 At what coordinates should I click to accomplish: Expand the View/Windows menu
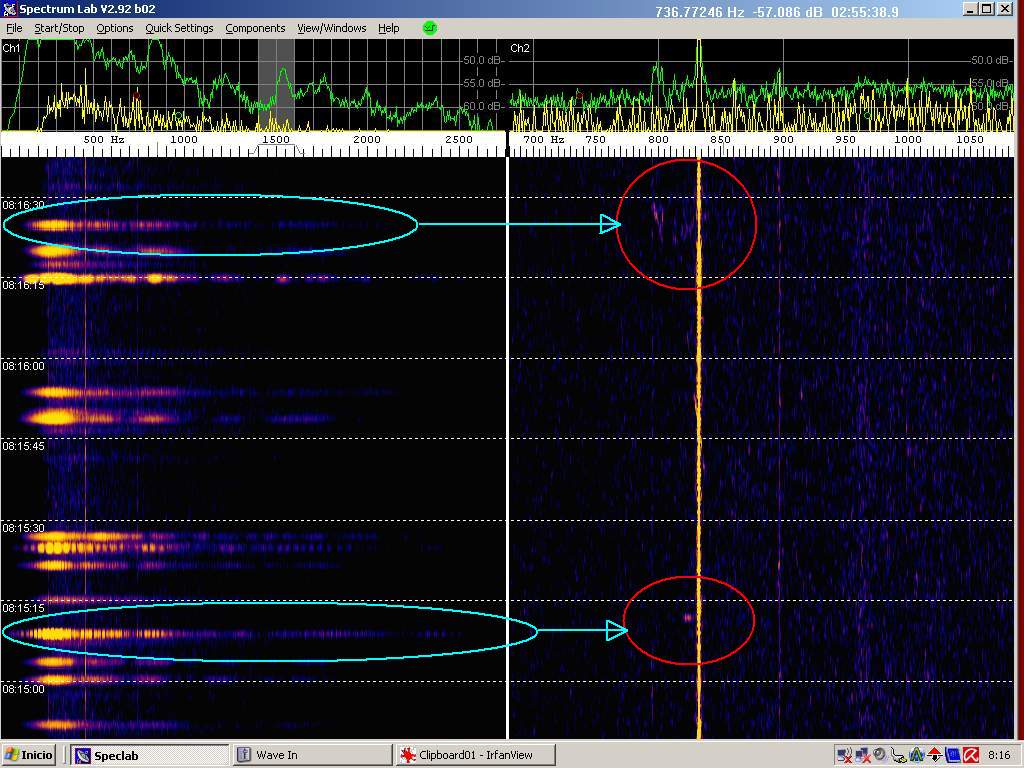331,28
